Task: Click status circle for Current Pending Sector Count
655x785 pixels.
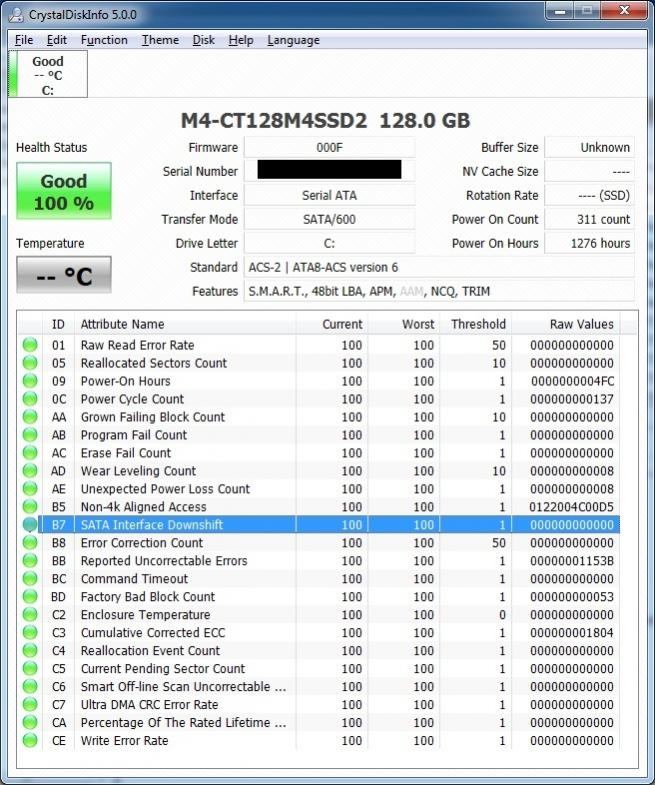Action: (x=30, y=669)
